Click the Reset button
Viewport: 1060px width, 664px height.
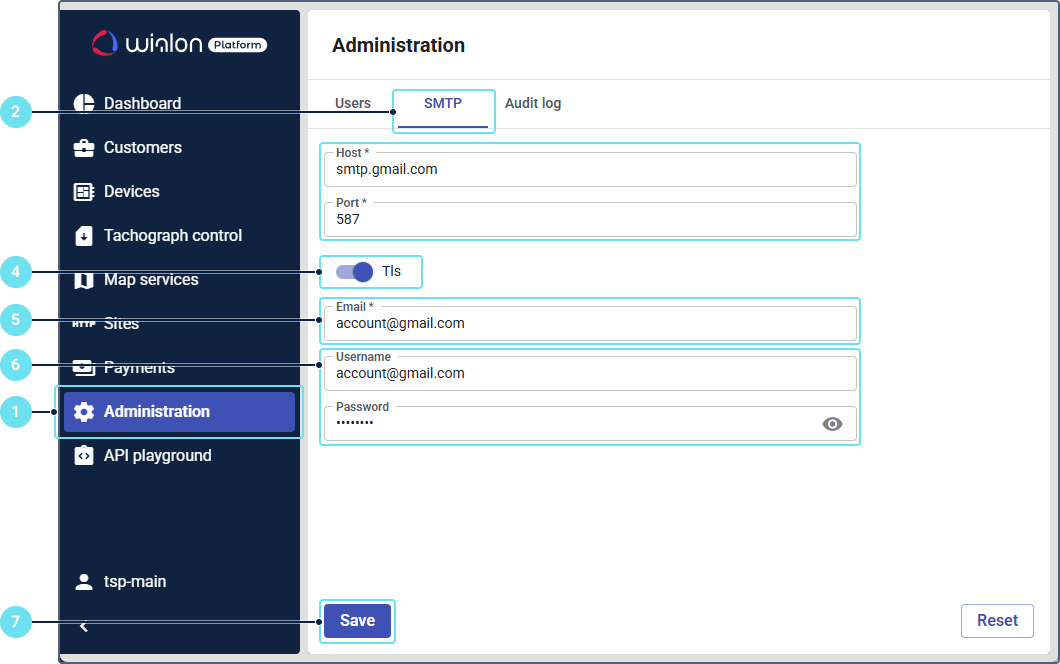pos(997,620)
